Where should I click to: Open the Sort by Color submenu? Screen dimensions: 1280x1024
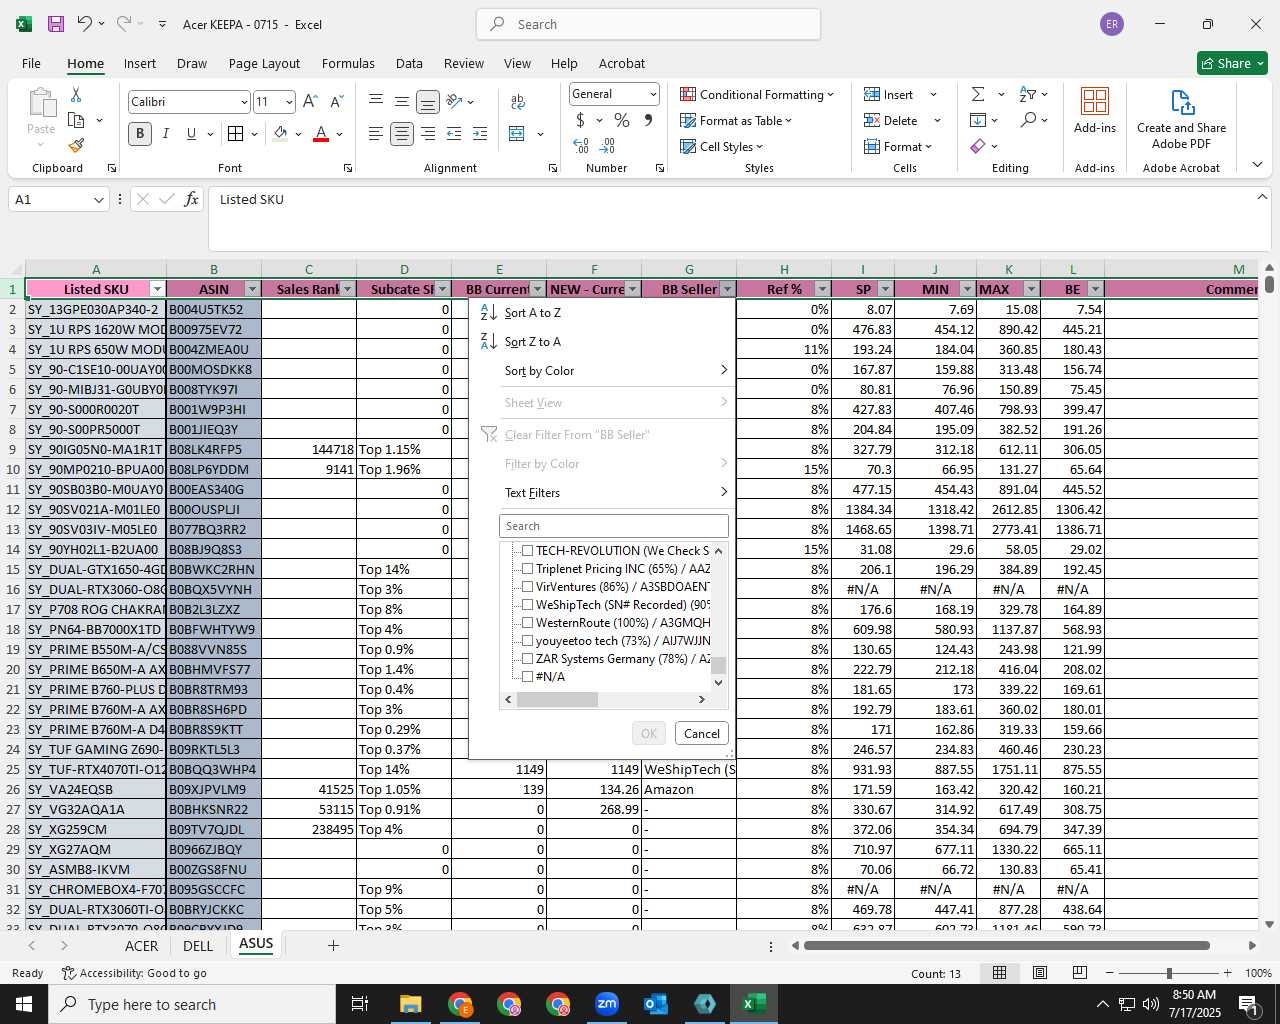click(x=602, y=371)
